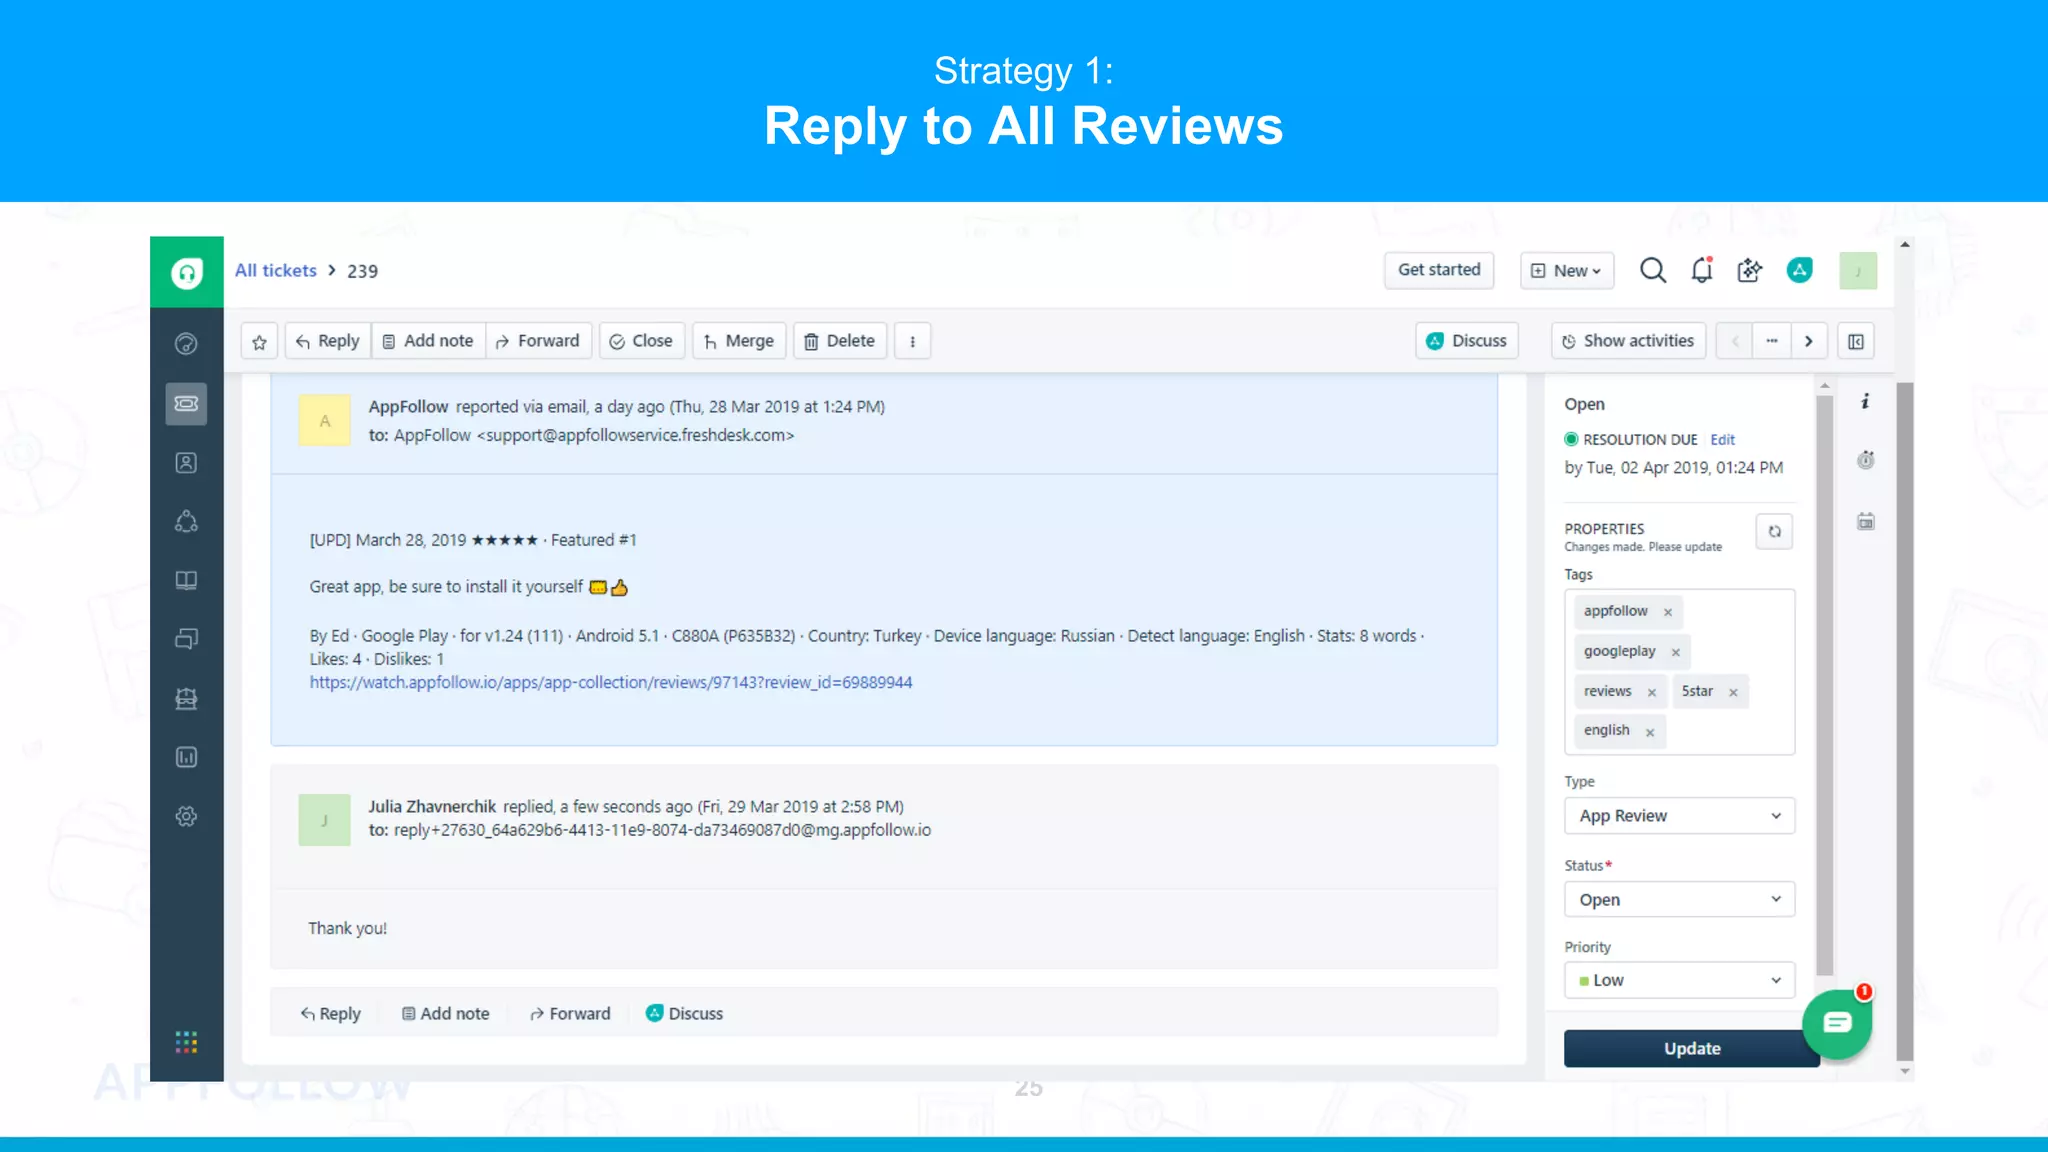Open the time tracking stopwatch icon
Viewport: 2048px width, 1152px height.
[1866, 460]
